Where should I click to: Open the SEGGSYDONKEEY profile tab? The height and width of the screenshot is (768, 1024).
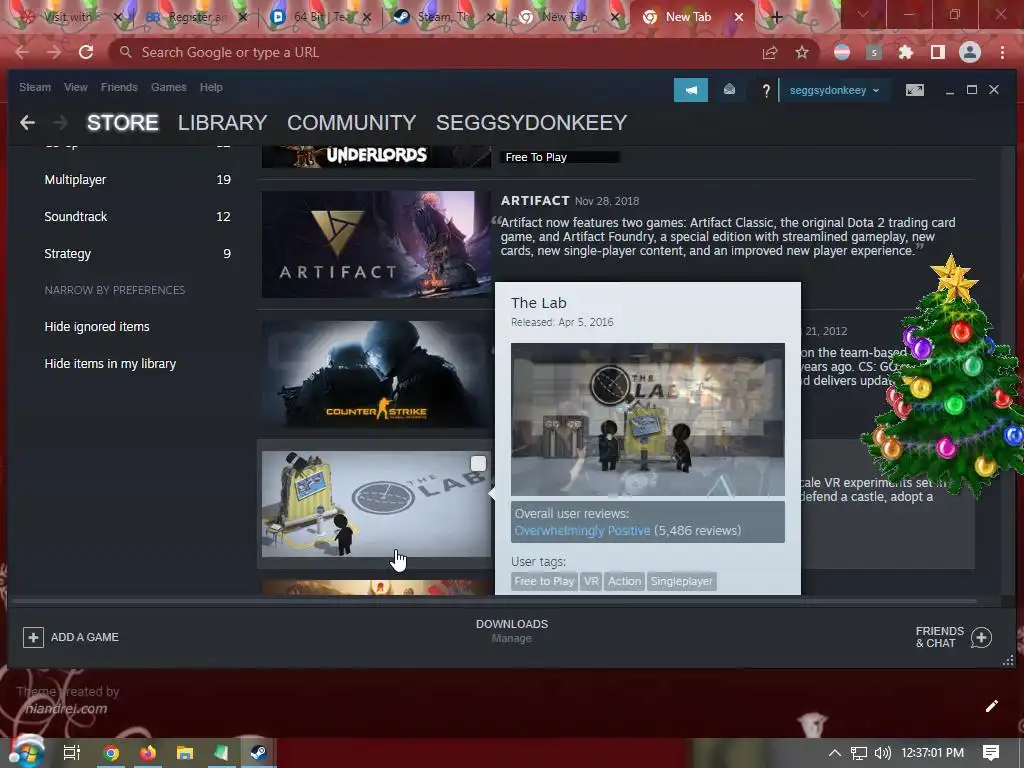[532, 123]
